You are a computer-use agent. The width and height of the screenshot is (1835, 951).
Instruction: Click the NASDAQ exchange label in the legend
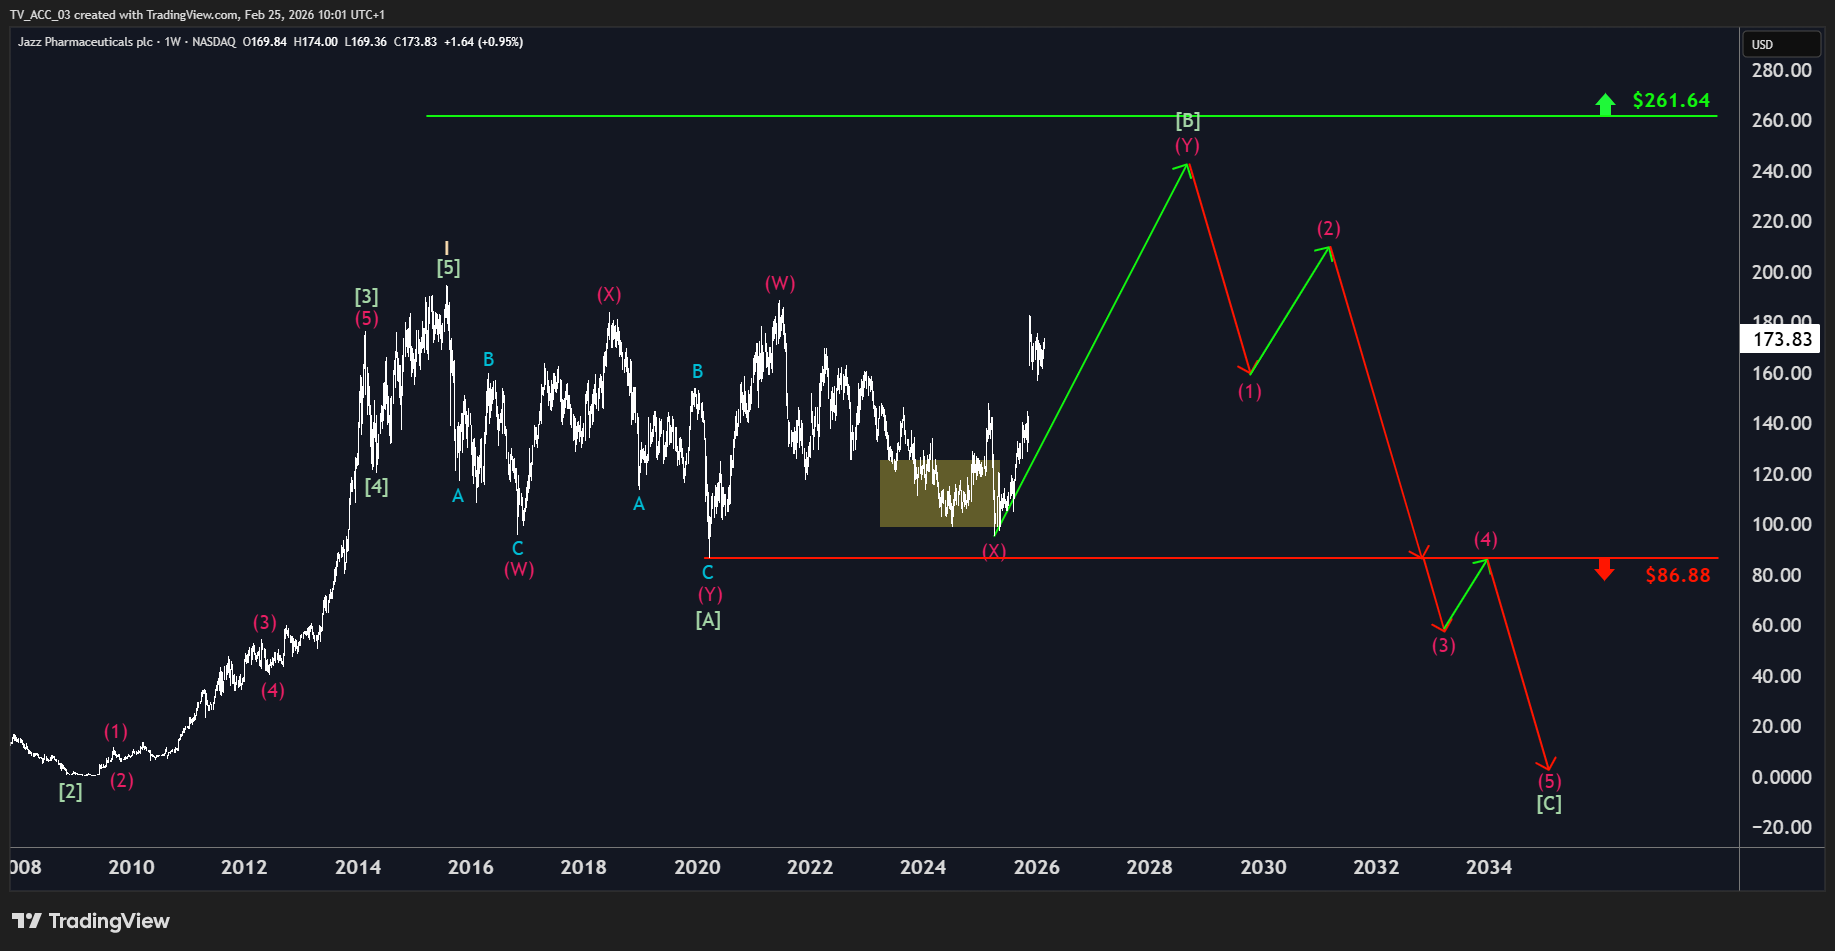214,42
